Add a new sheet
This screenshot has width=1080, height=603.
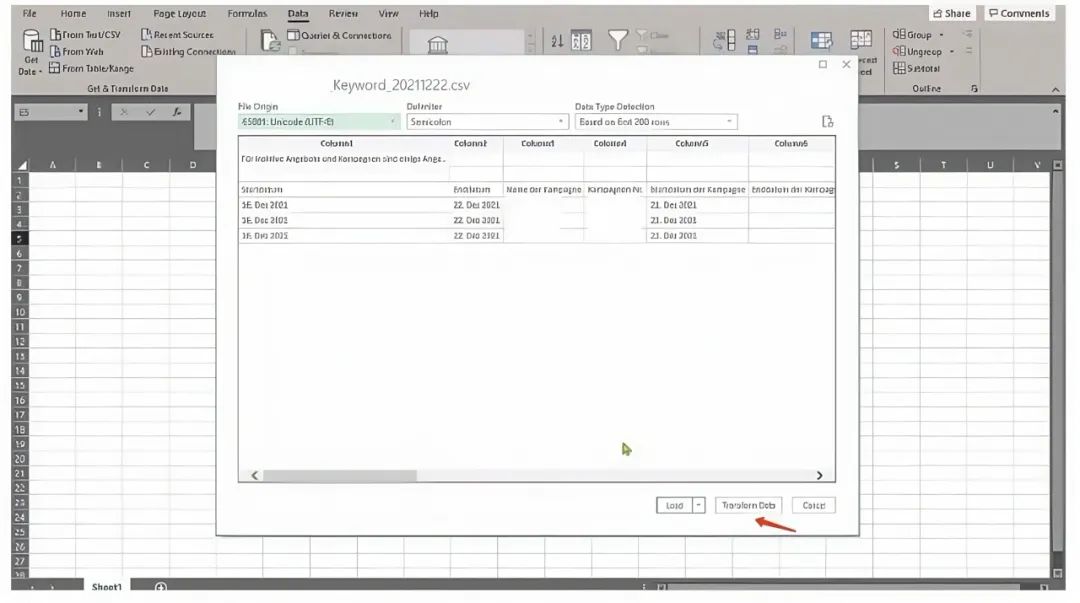click(160, 587)
